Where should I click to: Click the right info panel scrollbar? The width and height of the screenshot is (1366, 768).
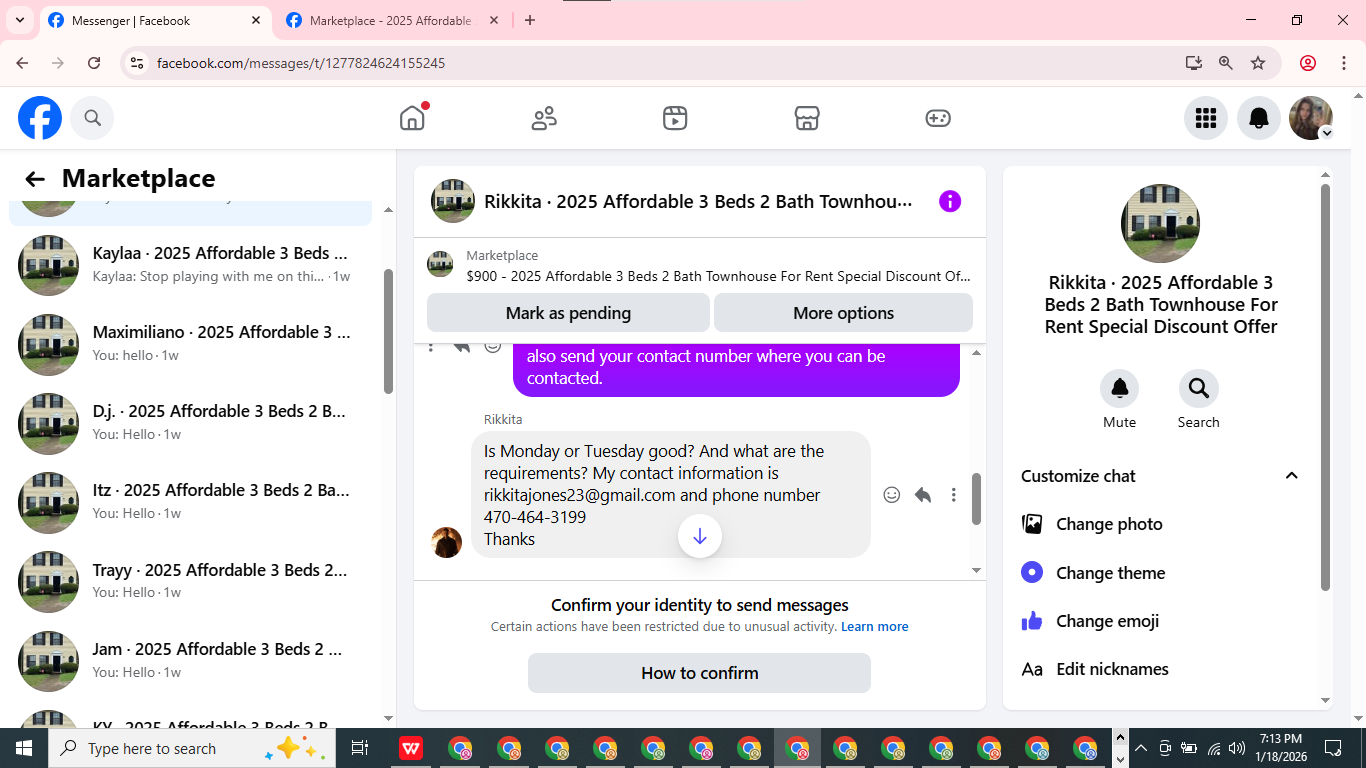(x=1325, y=387)
